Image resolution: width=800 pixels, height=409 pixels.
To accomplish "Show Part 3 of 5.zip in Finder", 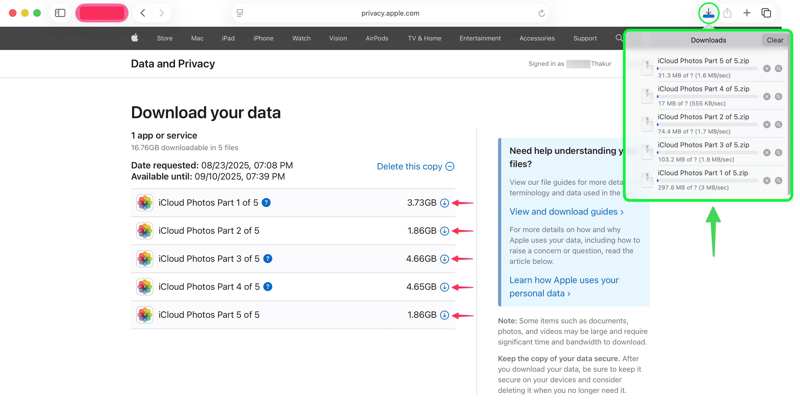I will point(778,152).
